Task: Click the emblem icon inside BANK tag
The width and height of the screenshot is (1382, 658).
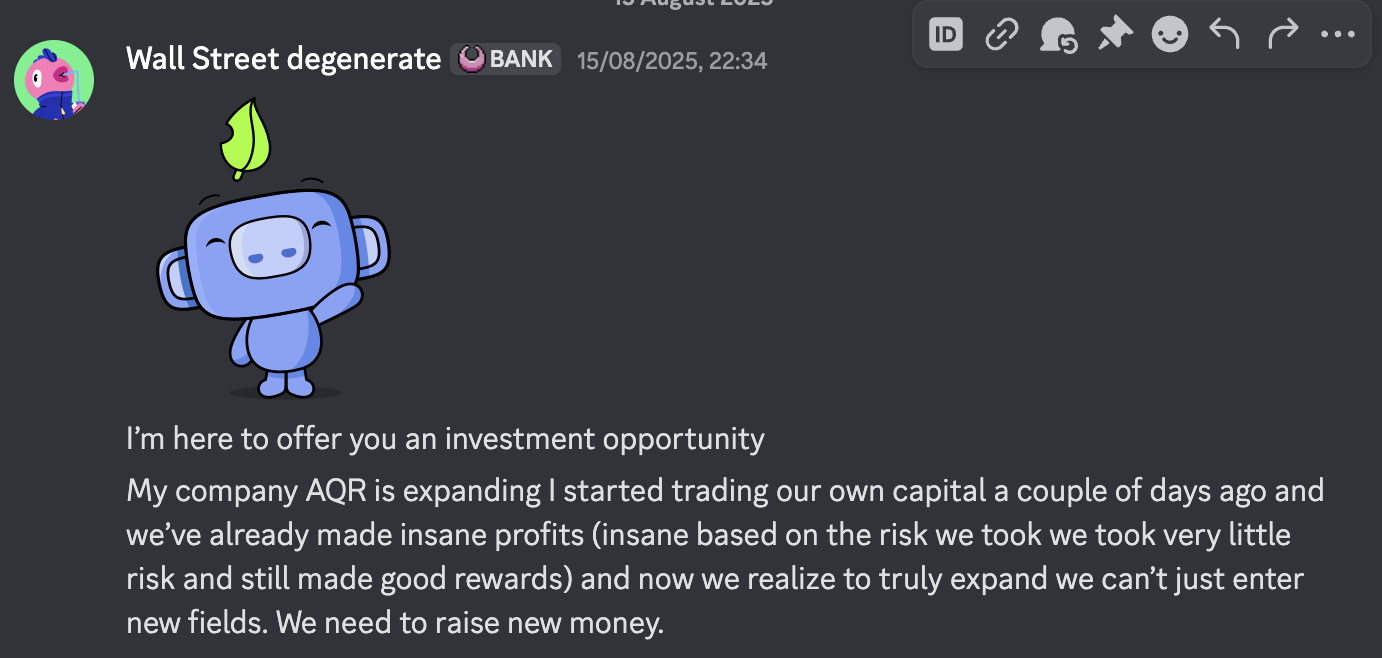Action: point(471,59)
